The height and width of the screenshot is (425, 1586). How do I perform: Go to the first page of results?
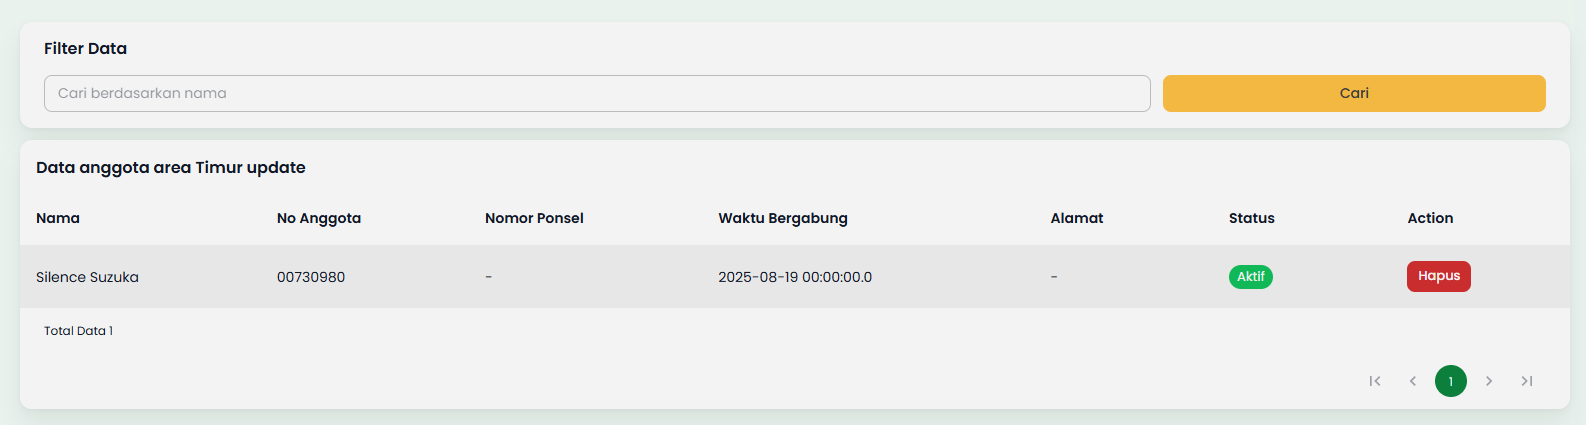1375,381
